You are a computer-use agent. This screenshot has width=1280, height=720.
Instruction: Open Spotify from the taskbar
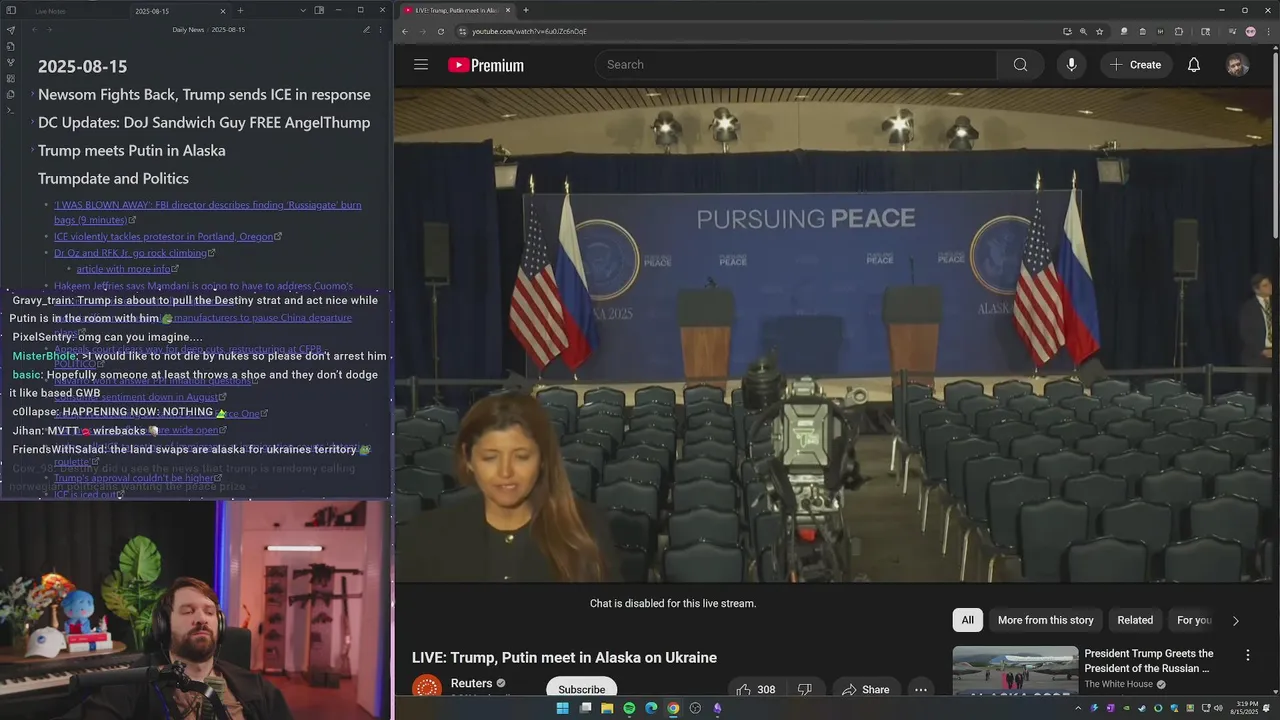tap(629, 708)
